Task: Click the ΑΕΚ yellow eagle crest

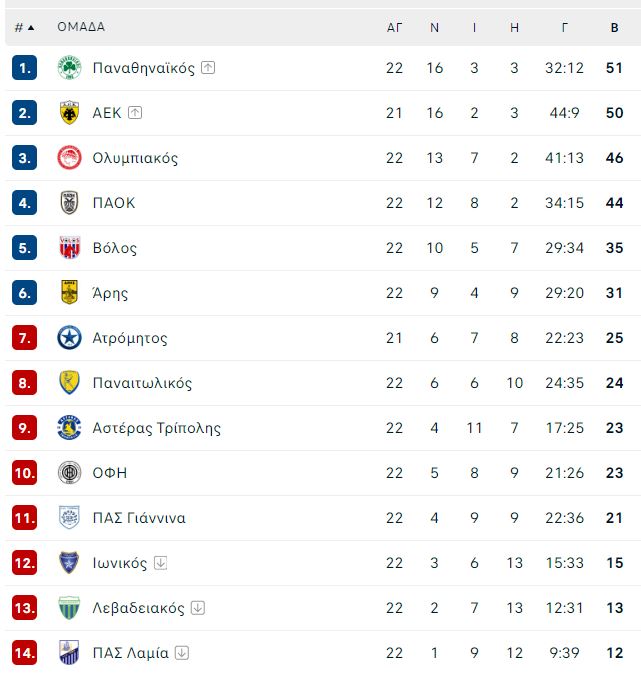Action: [x=69, y=113]
